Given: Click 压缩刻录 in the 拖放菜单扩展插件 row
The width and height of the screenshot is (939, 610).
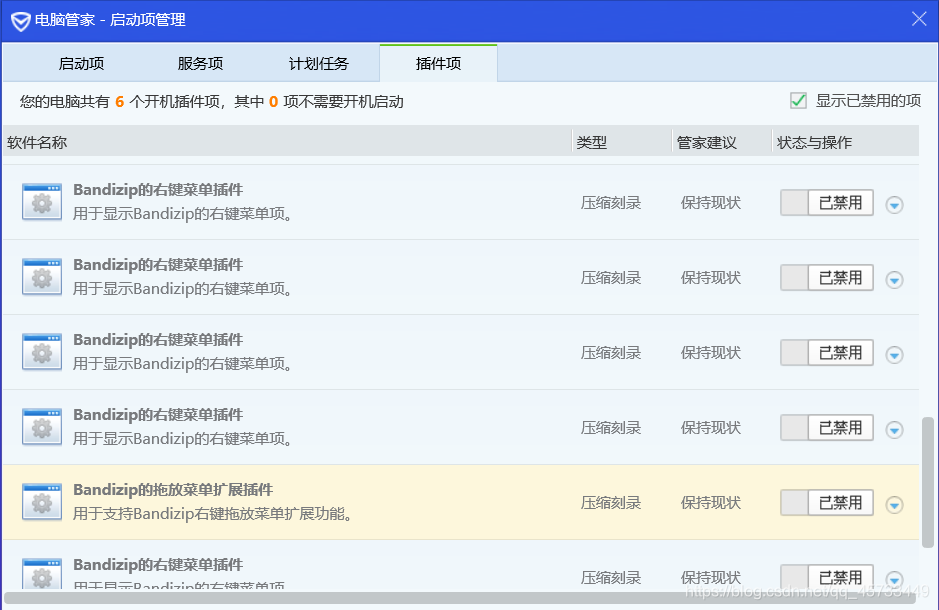Looking at the screenshot, I should point(611,503).
